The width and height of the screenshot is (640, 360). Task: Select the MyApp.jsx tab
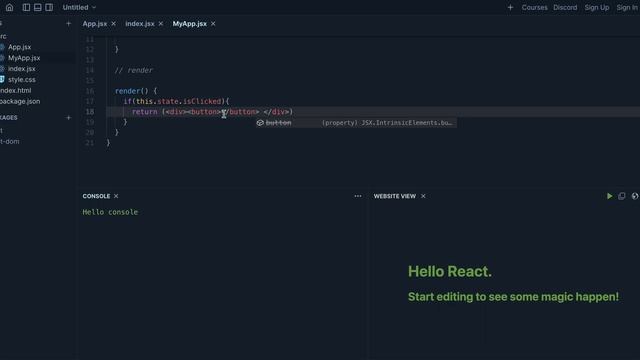pyautogui.click(x=189, y=24)
